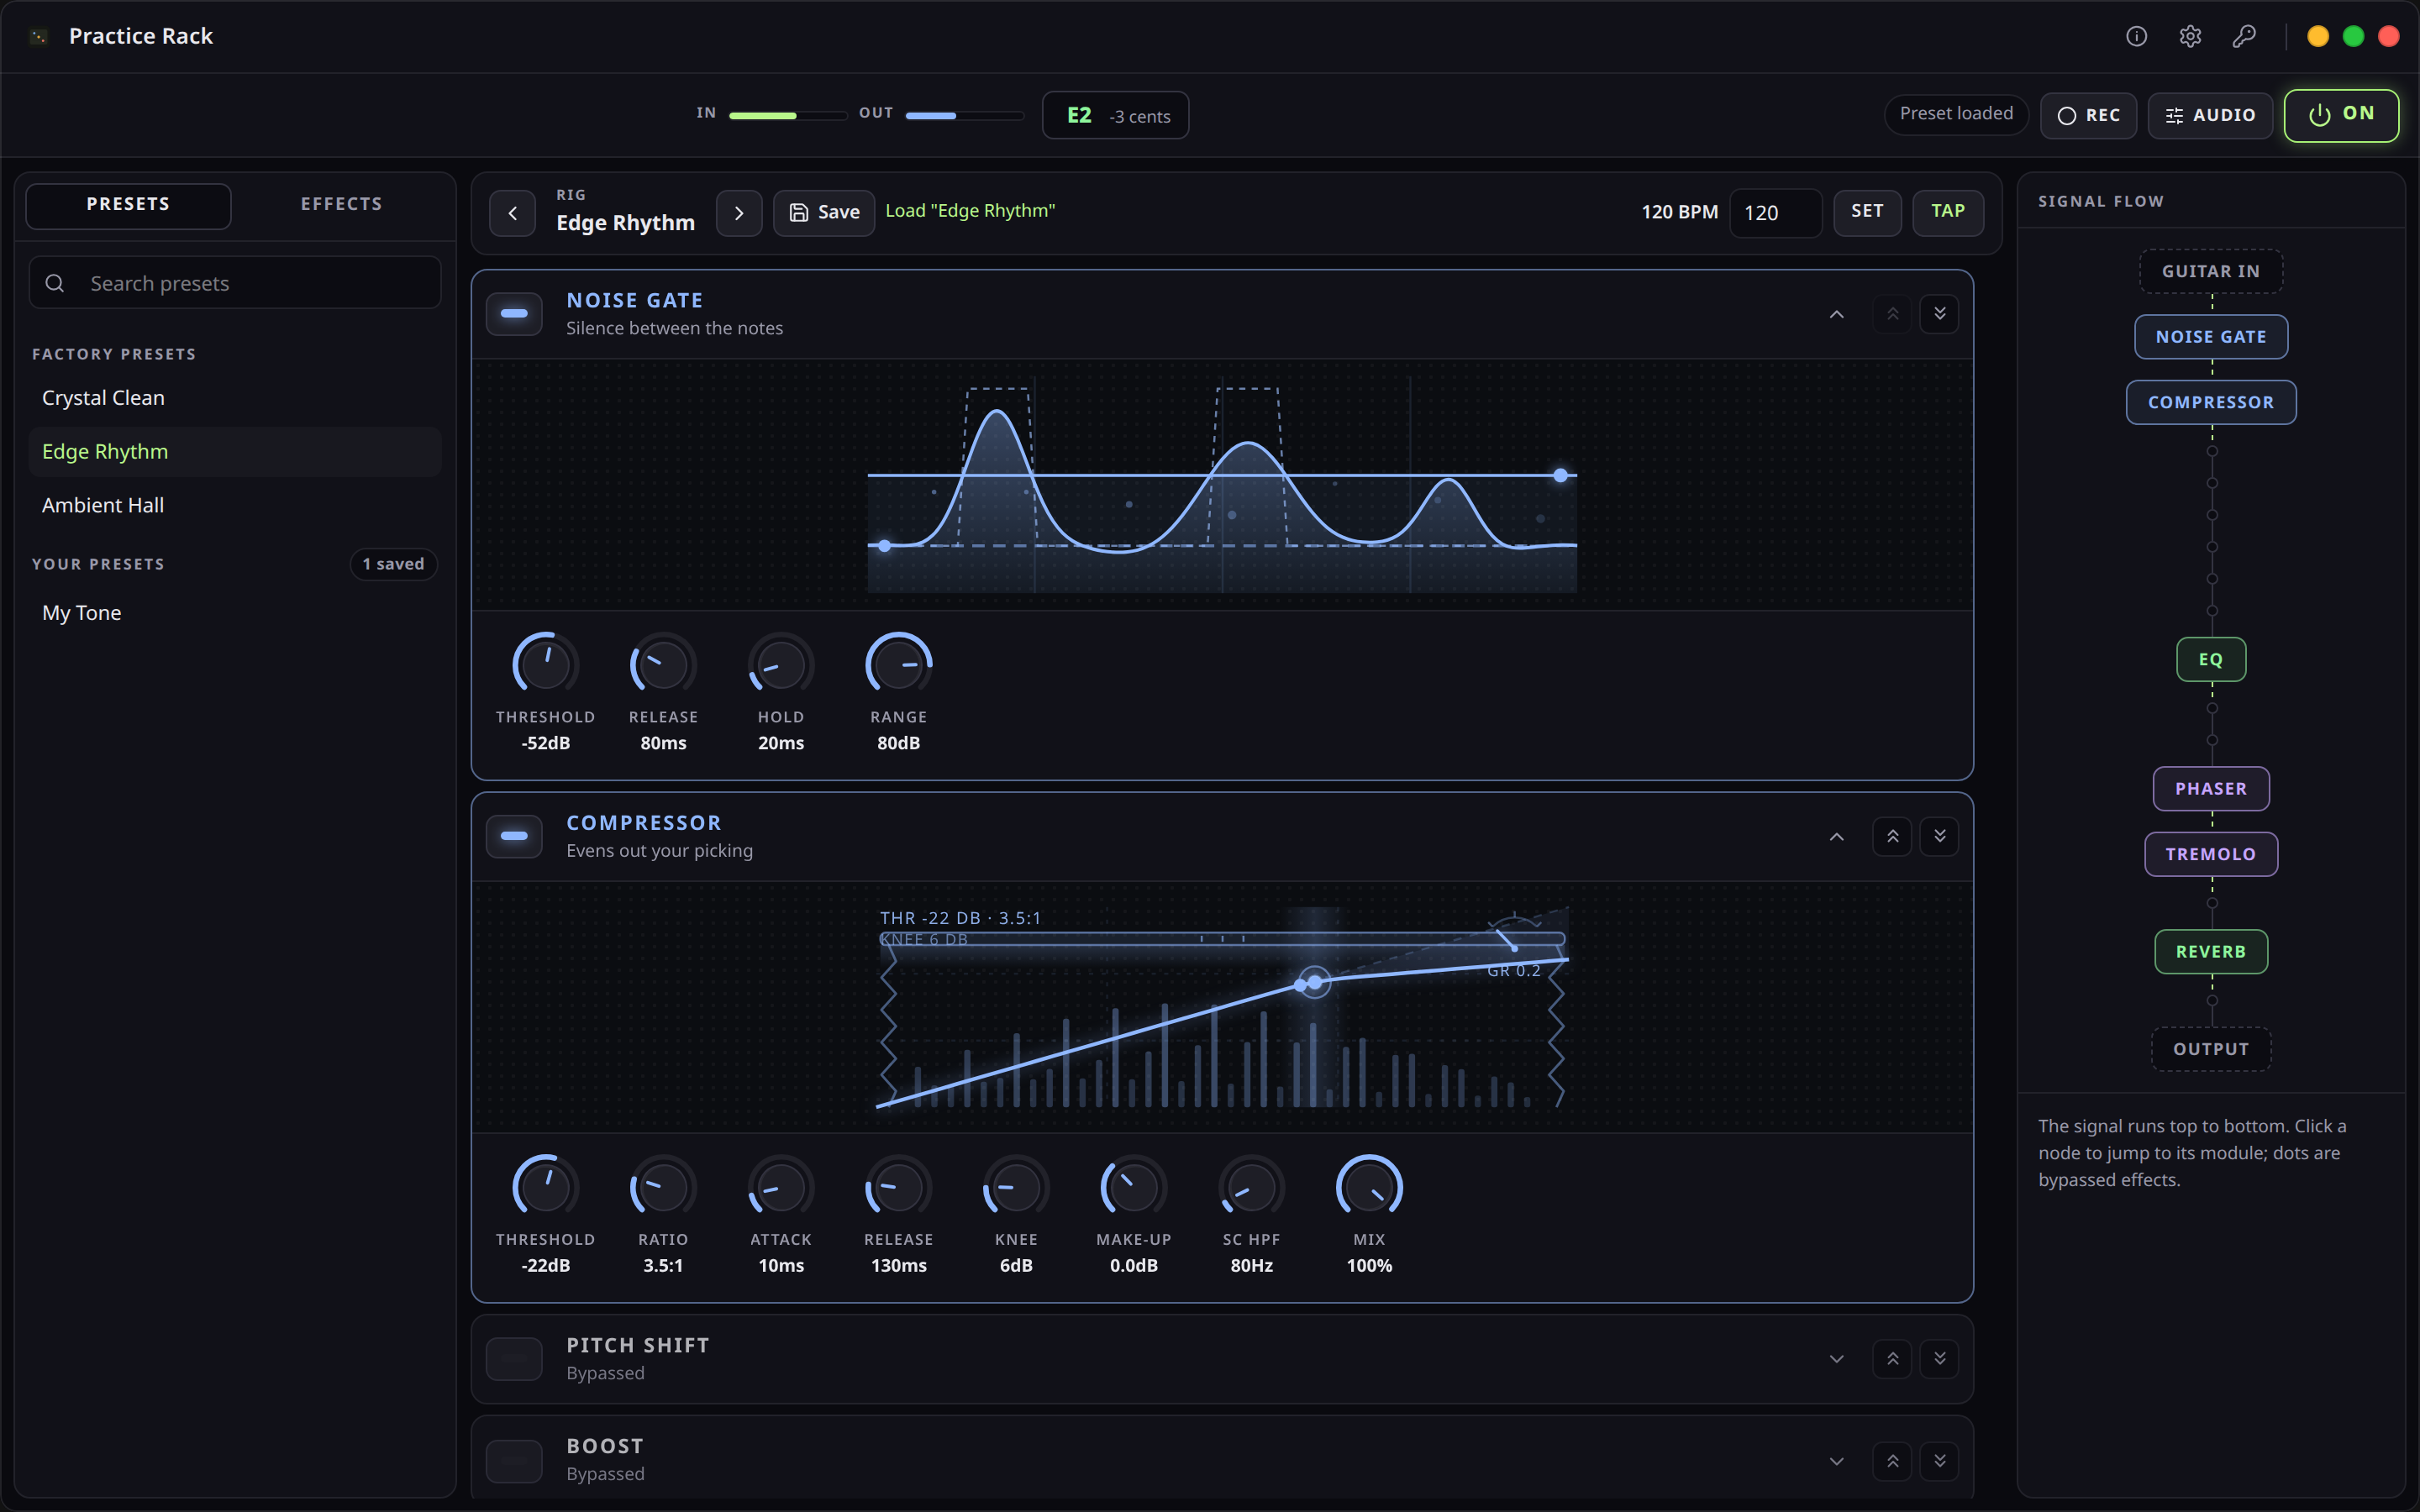Viewport: 2420px width, 1512px height.
Task: Jump to Reverb node in signal flow
Action: coord(2210,951)
